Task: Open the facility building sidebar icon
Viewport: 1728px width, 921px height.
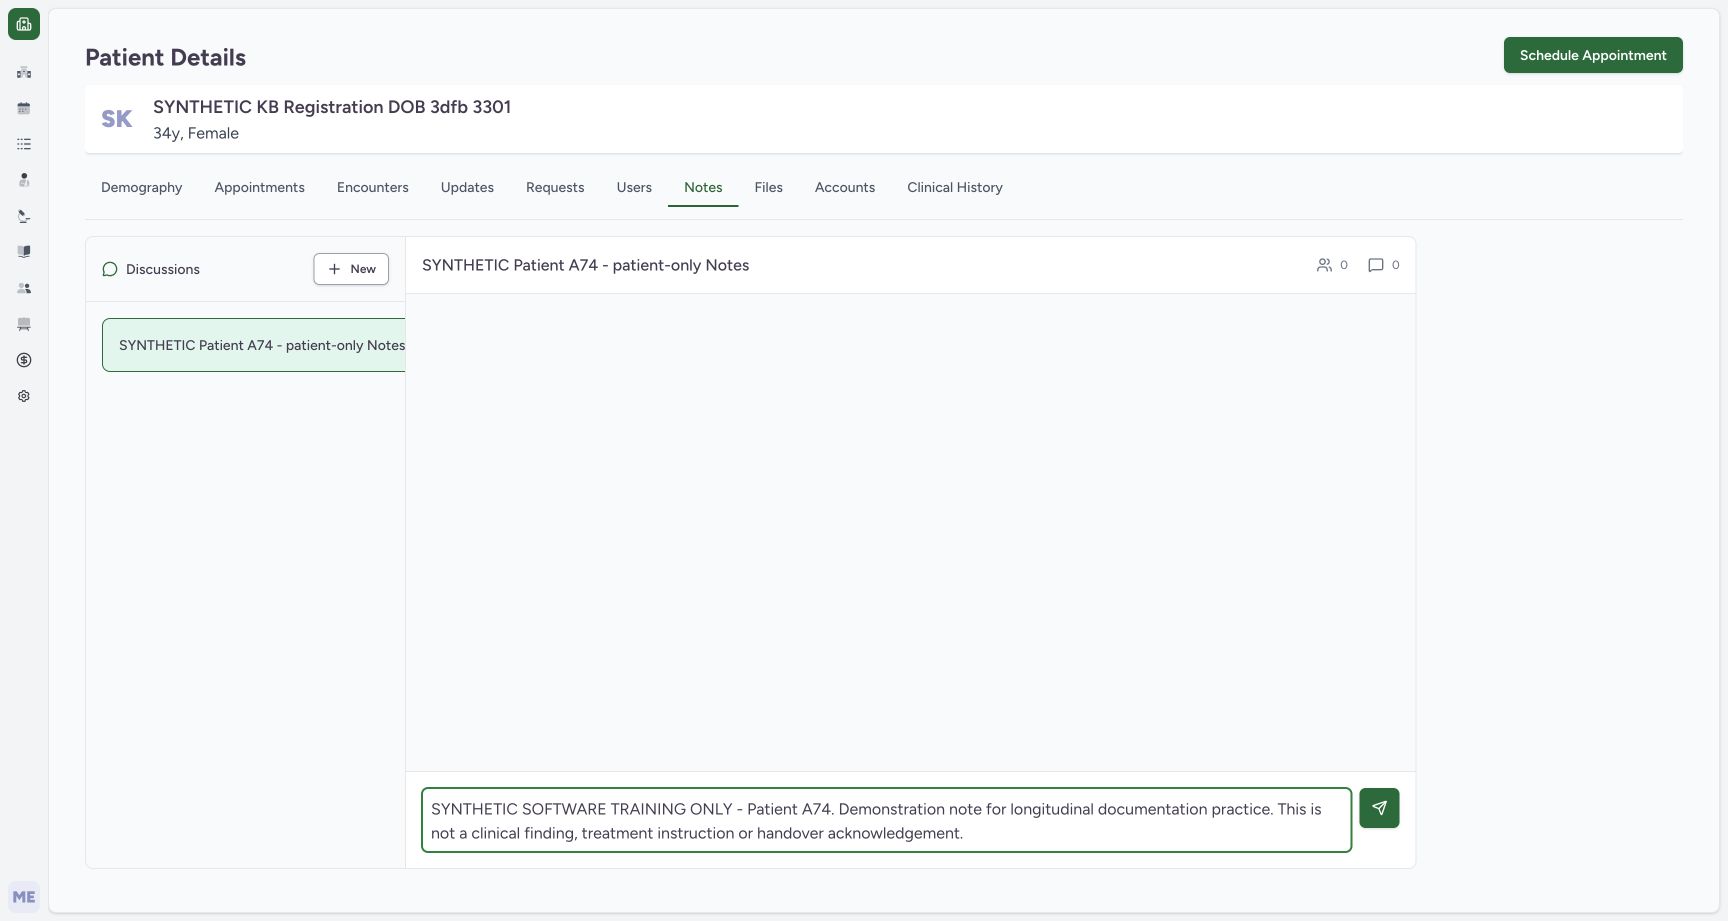Action: coord(24,72)
